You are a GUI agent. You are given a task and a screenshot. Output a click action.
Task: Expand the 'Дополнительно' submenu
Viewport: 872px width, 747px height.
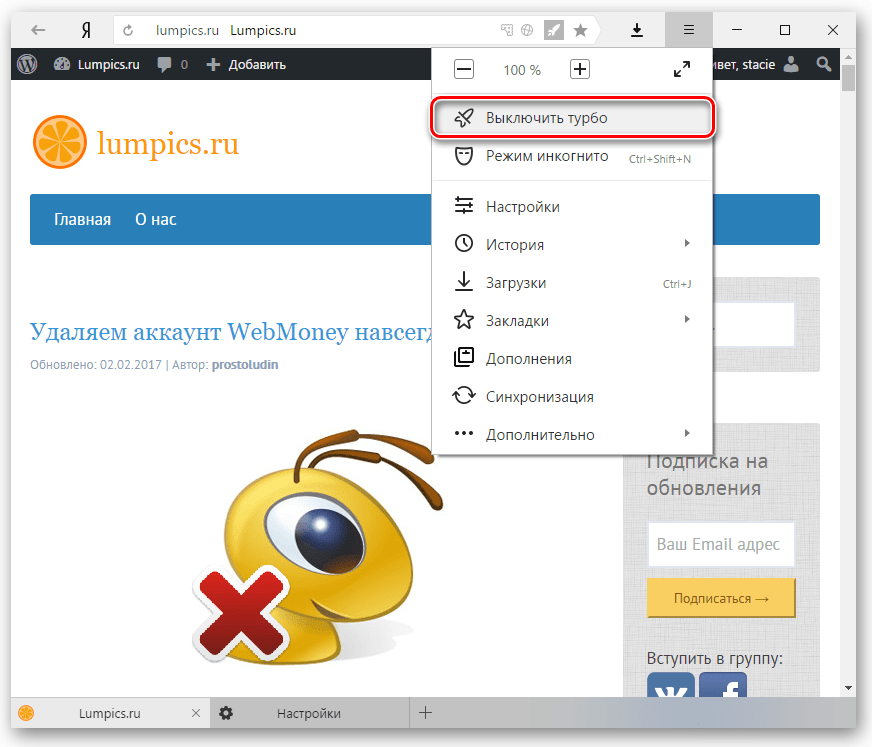point(572,435)
